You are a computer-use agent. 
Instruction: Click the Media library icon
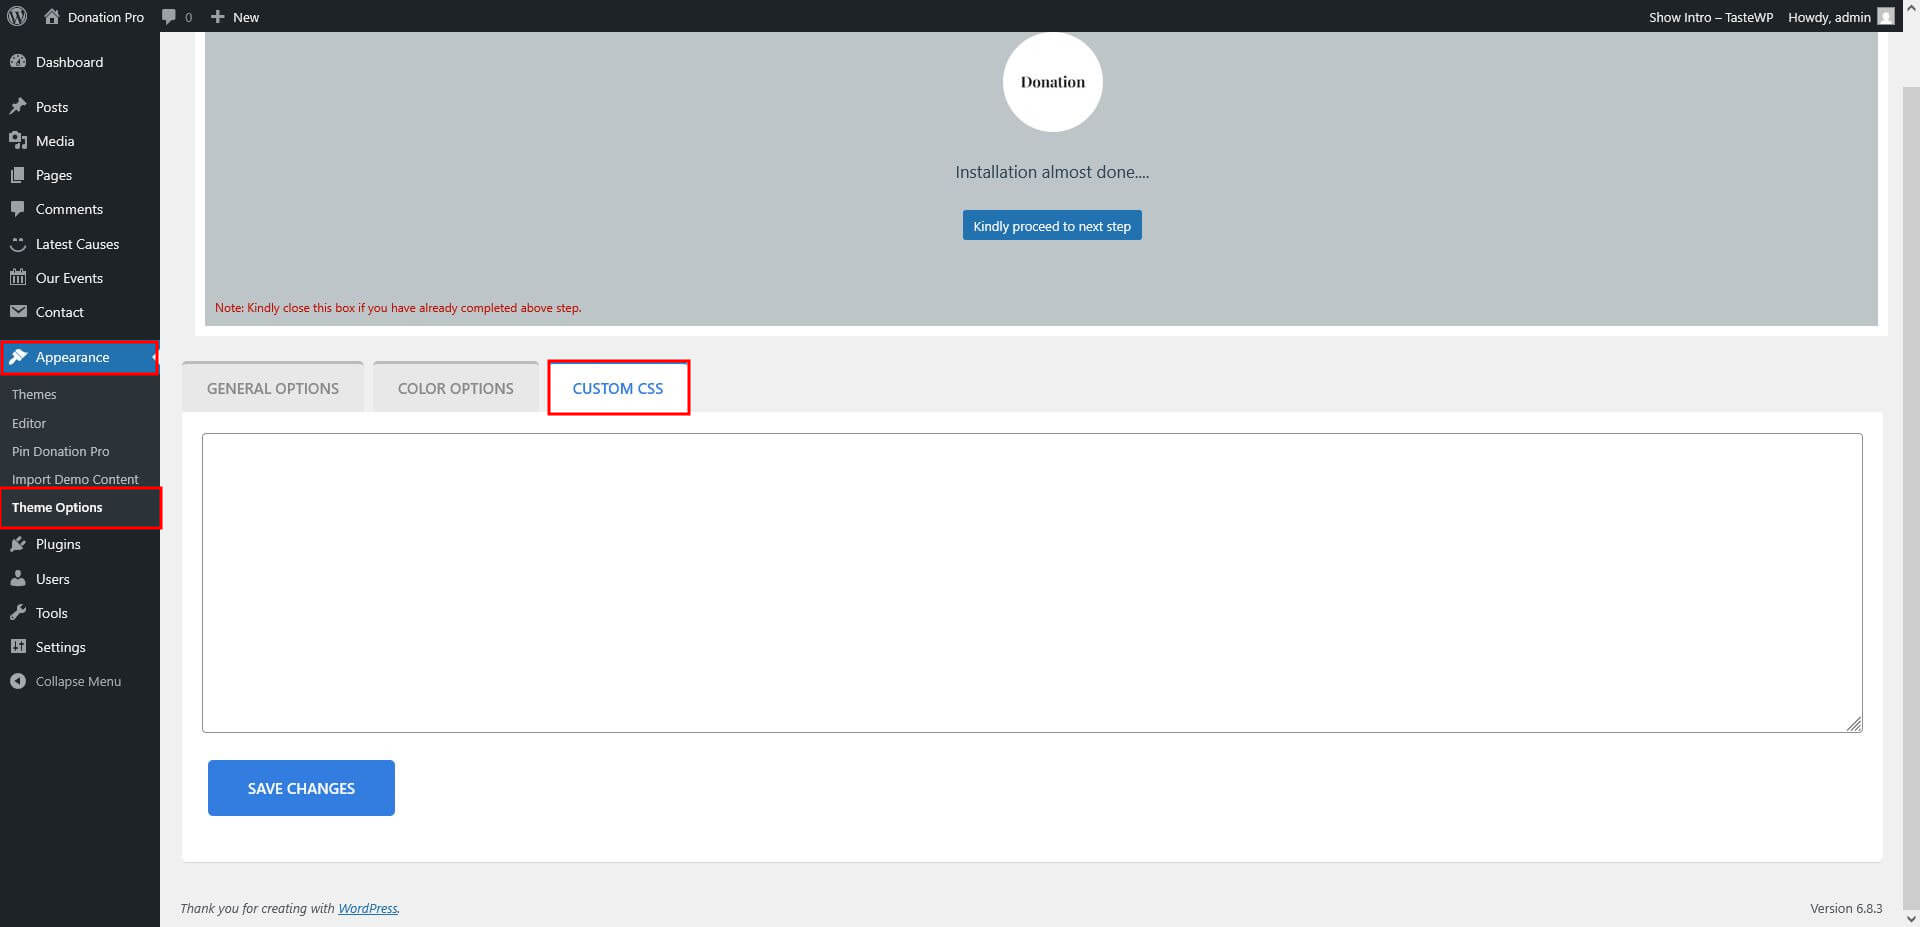pyautogui.click(x=18, y=141)
